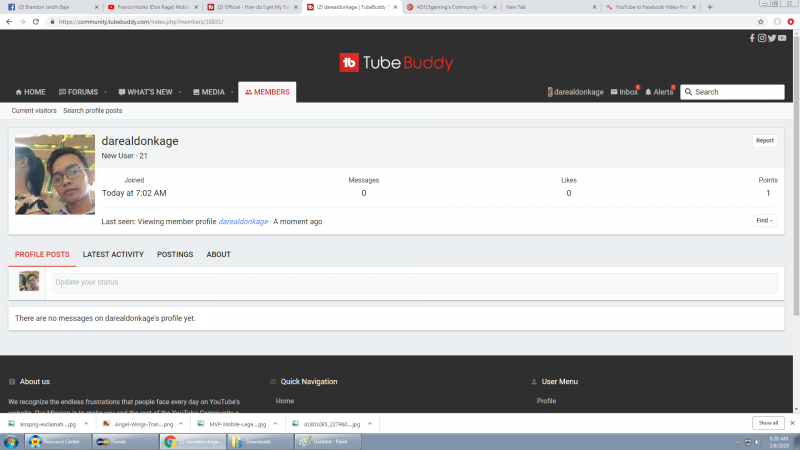Expand the Forums navigation dropdown
The image size is (800, 450).
point(105,92)
